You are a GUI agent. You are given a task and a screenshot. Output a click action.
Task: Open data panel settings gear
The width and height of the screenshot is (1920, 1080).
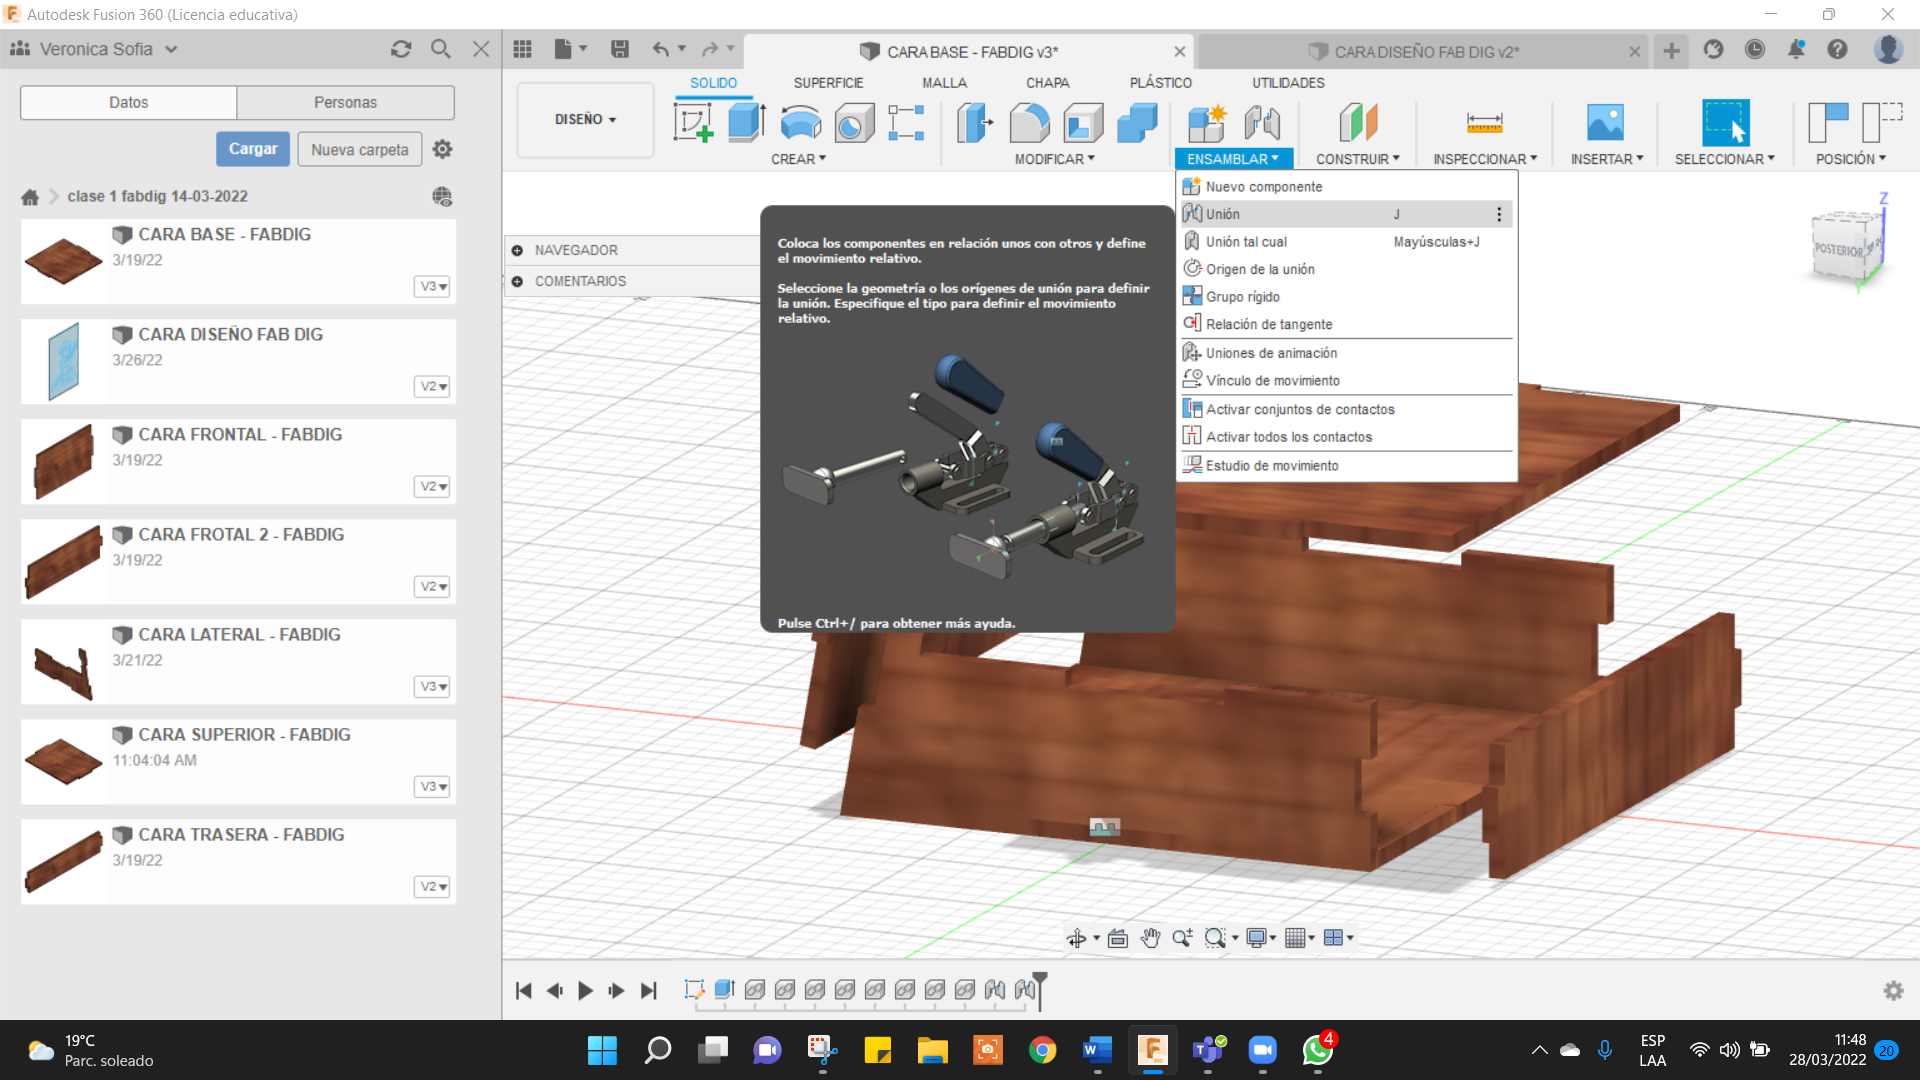443,149
